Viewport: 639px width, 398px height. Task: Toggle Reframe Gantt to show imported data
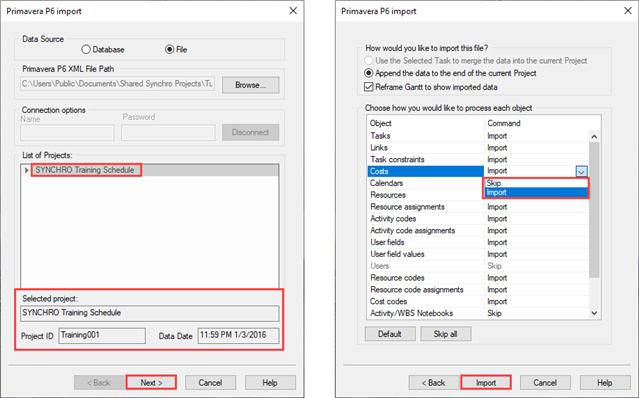[x=368, y=87]
